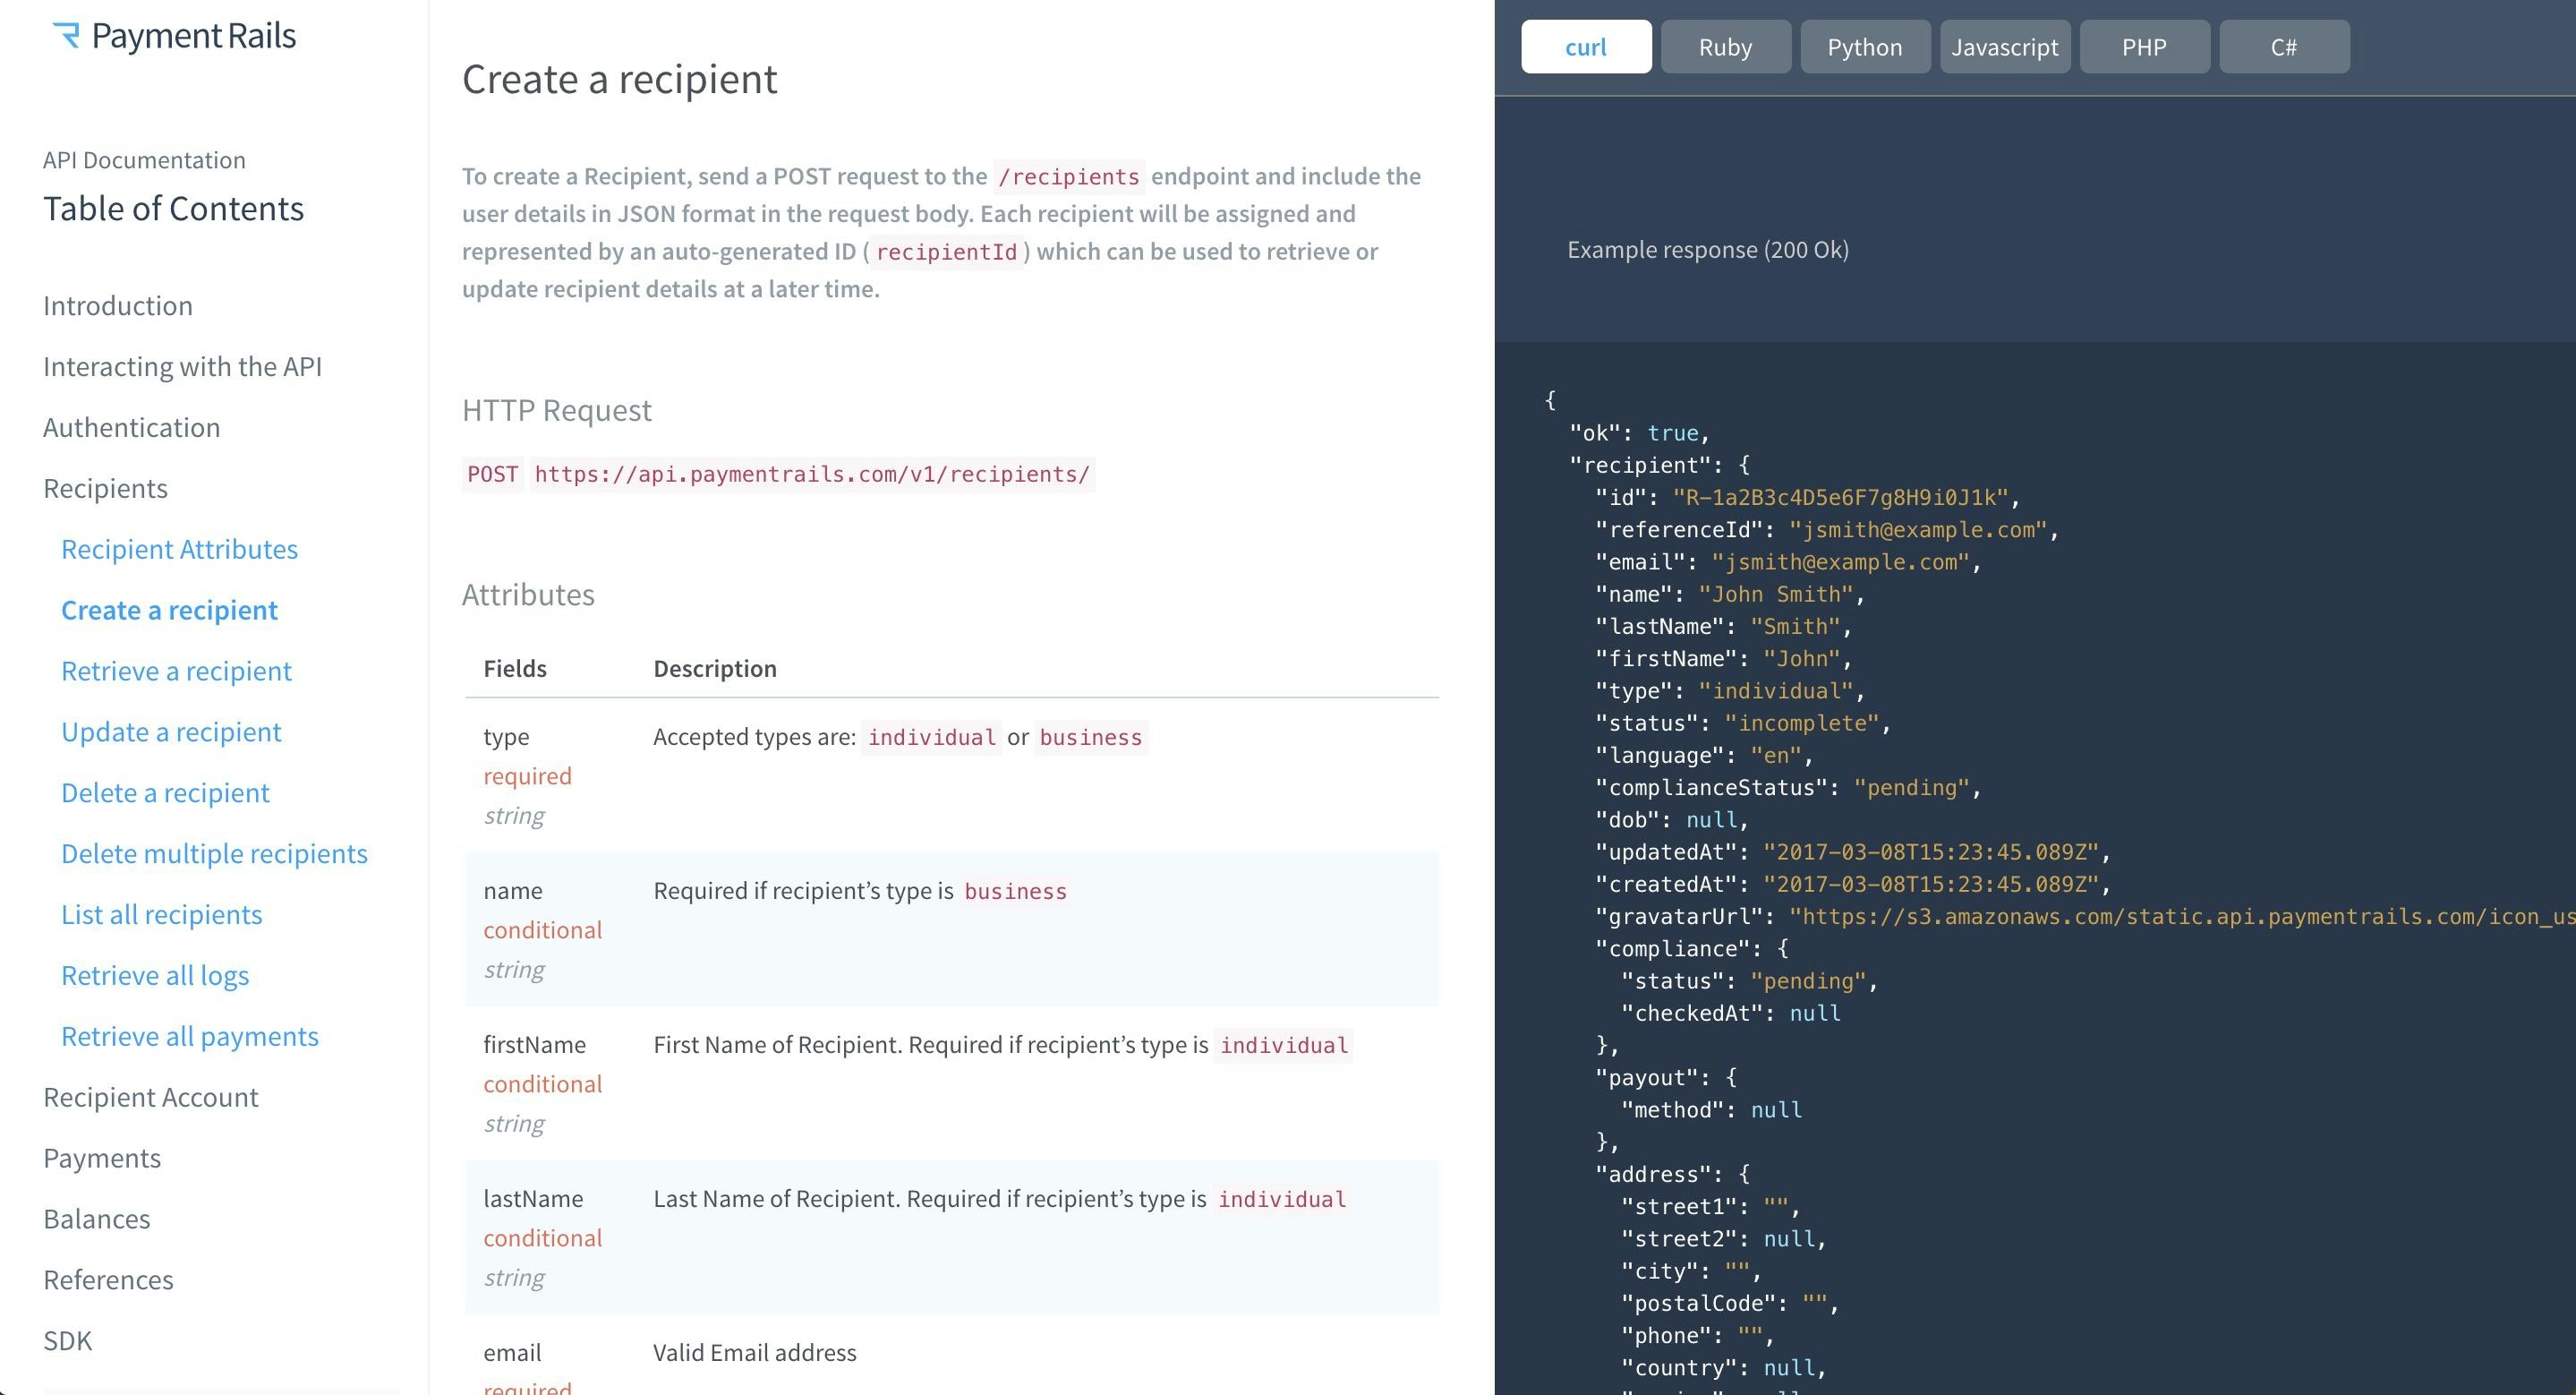The width and height of the screenshot is (2576, 1395).
Task: Open Retrieve a recipient
Action: 176,671
